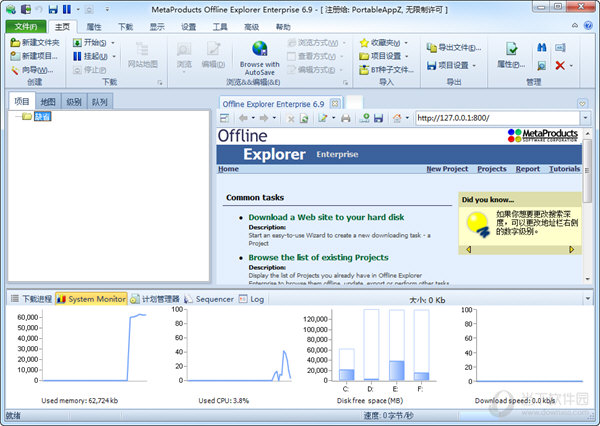Switch to 工具 ribbon tab

(x=220, y=26)
